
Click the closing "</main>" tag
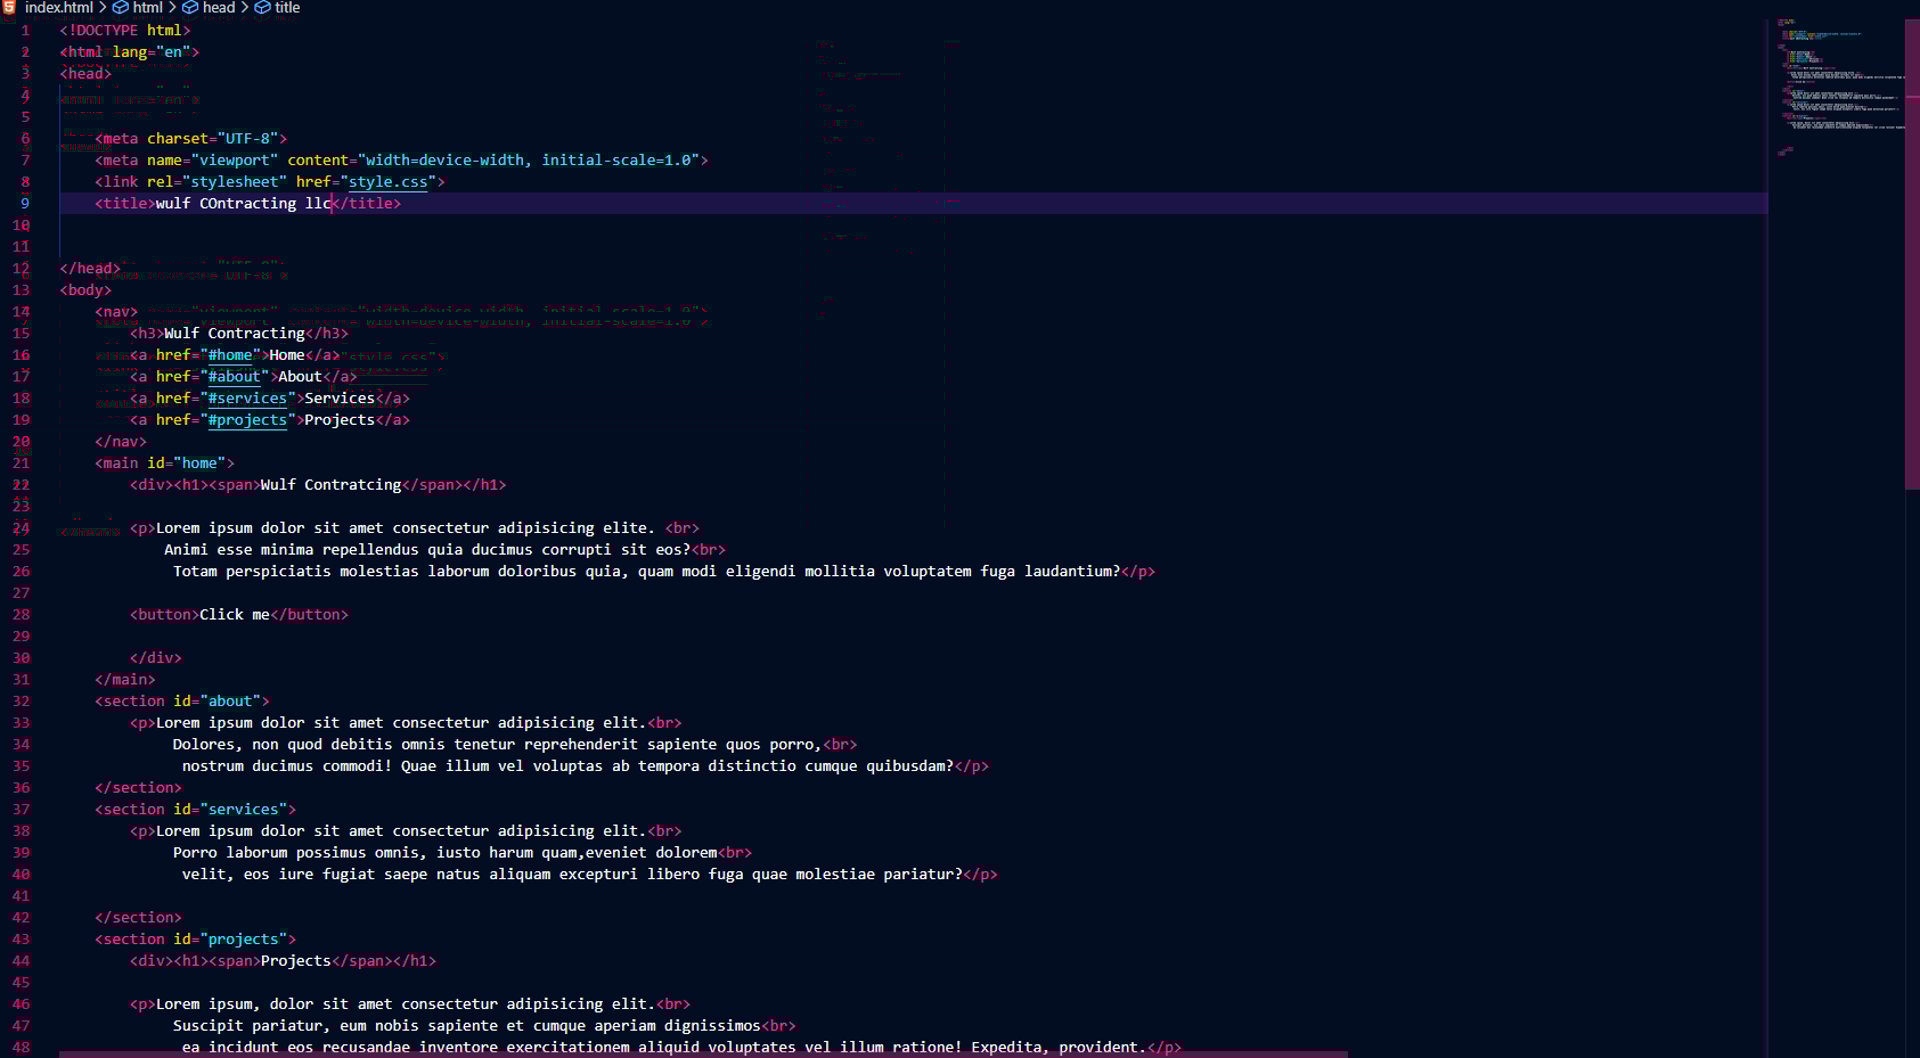(x=125, y=680)
